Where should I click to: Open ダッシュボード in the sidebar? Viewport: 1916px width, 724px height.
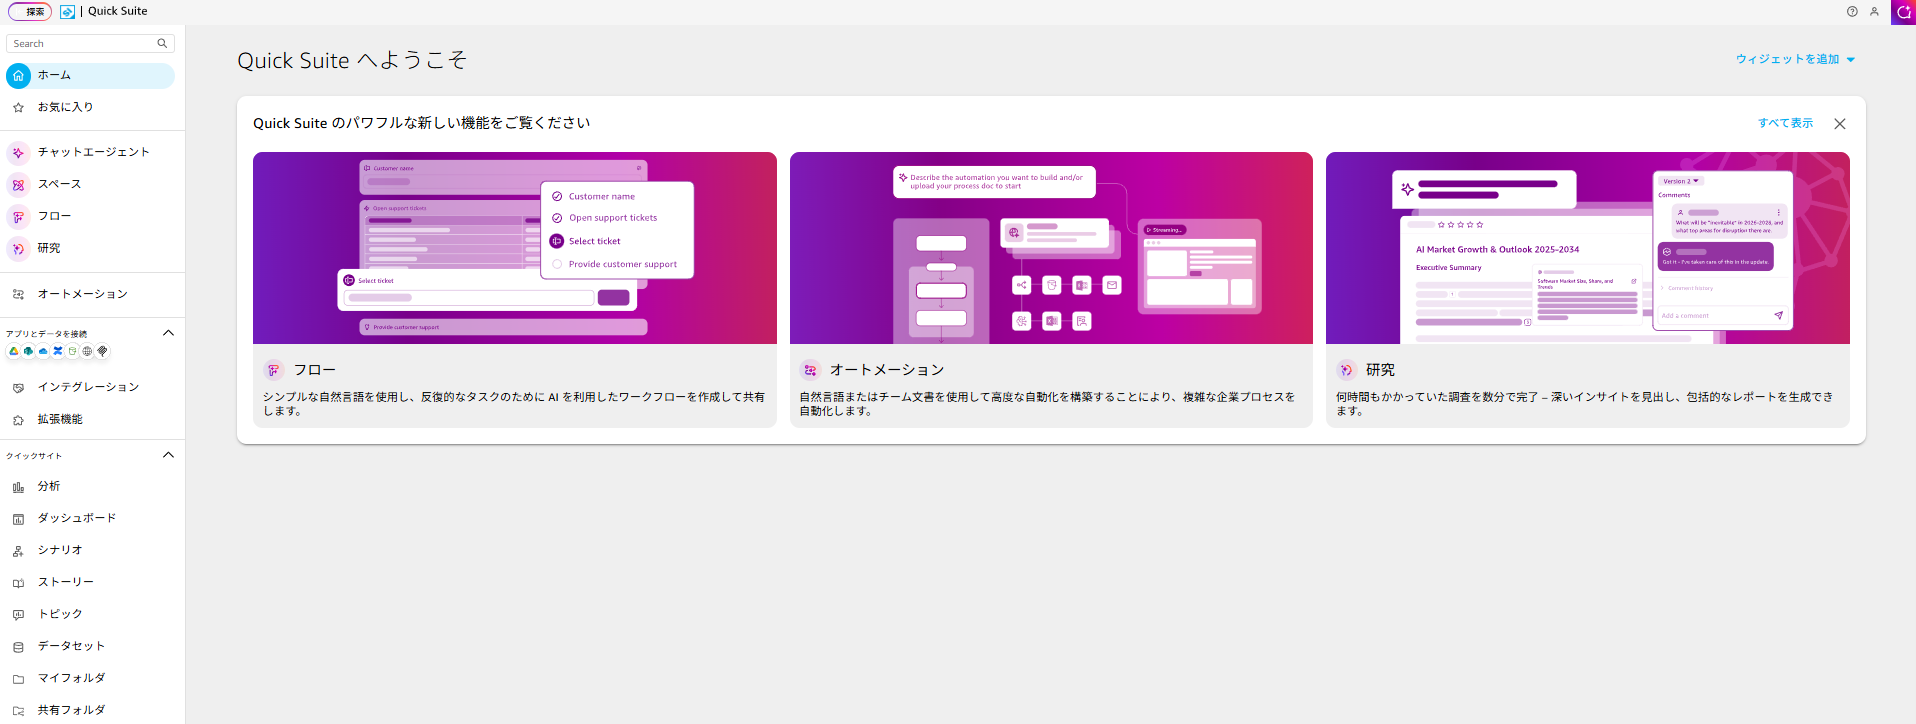(76, 518)
